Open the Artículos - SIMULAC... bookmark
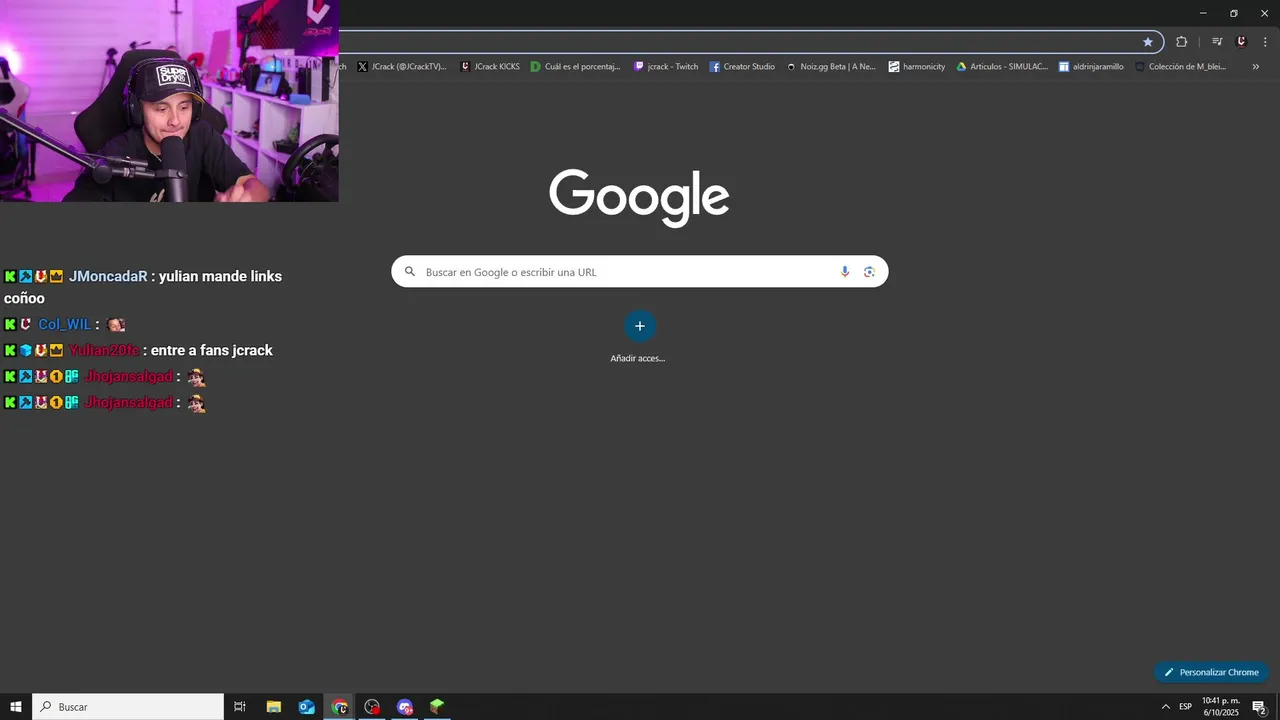The image size is (1280, 720). point(1002,67)
